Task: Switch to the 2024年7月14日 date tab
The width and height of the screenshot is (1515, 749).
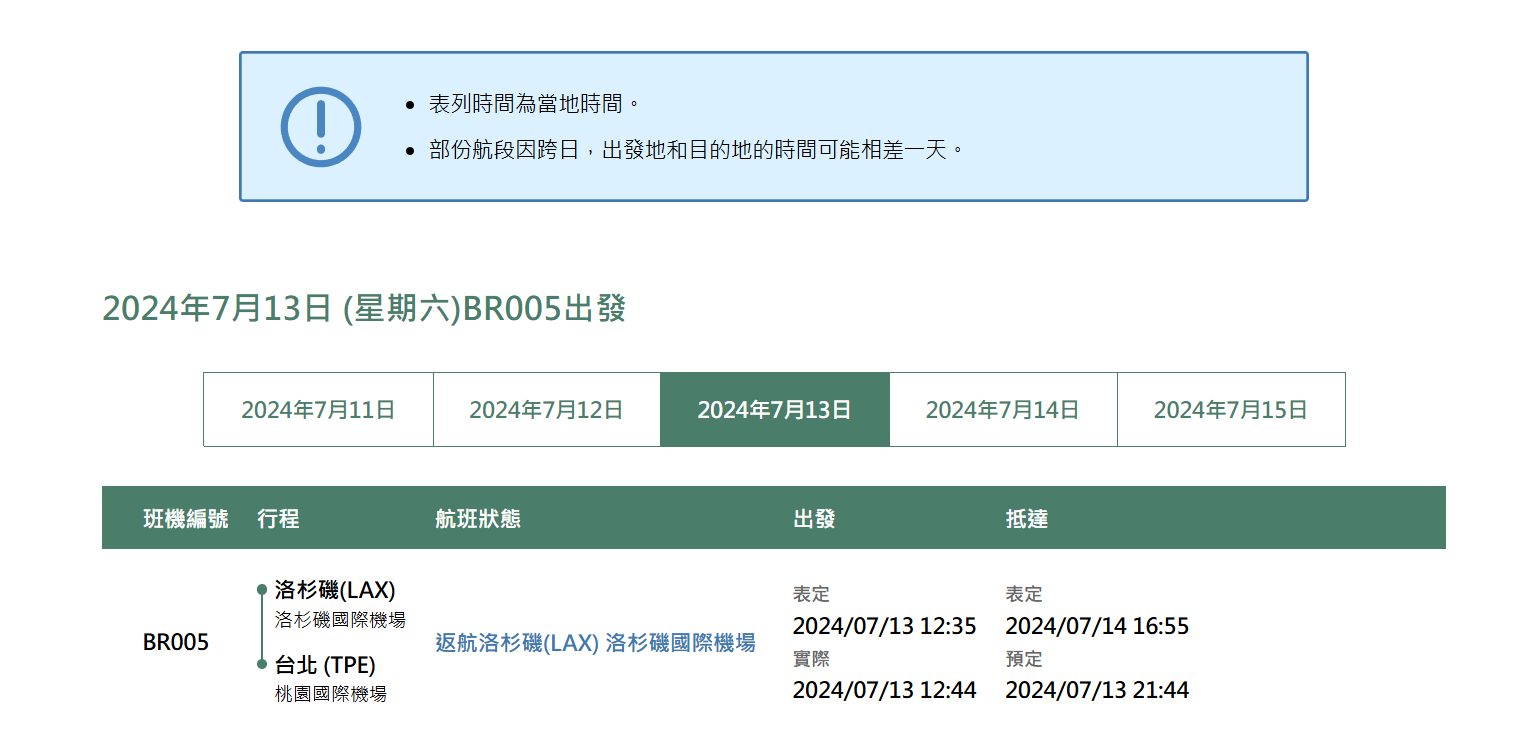Action: coord(1002,409)
